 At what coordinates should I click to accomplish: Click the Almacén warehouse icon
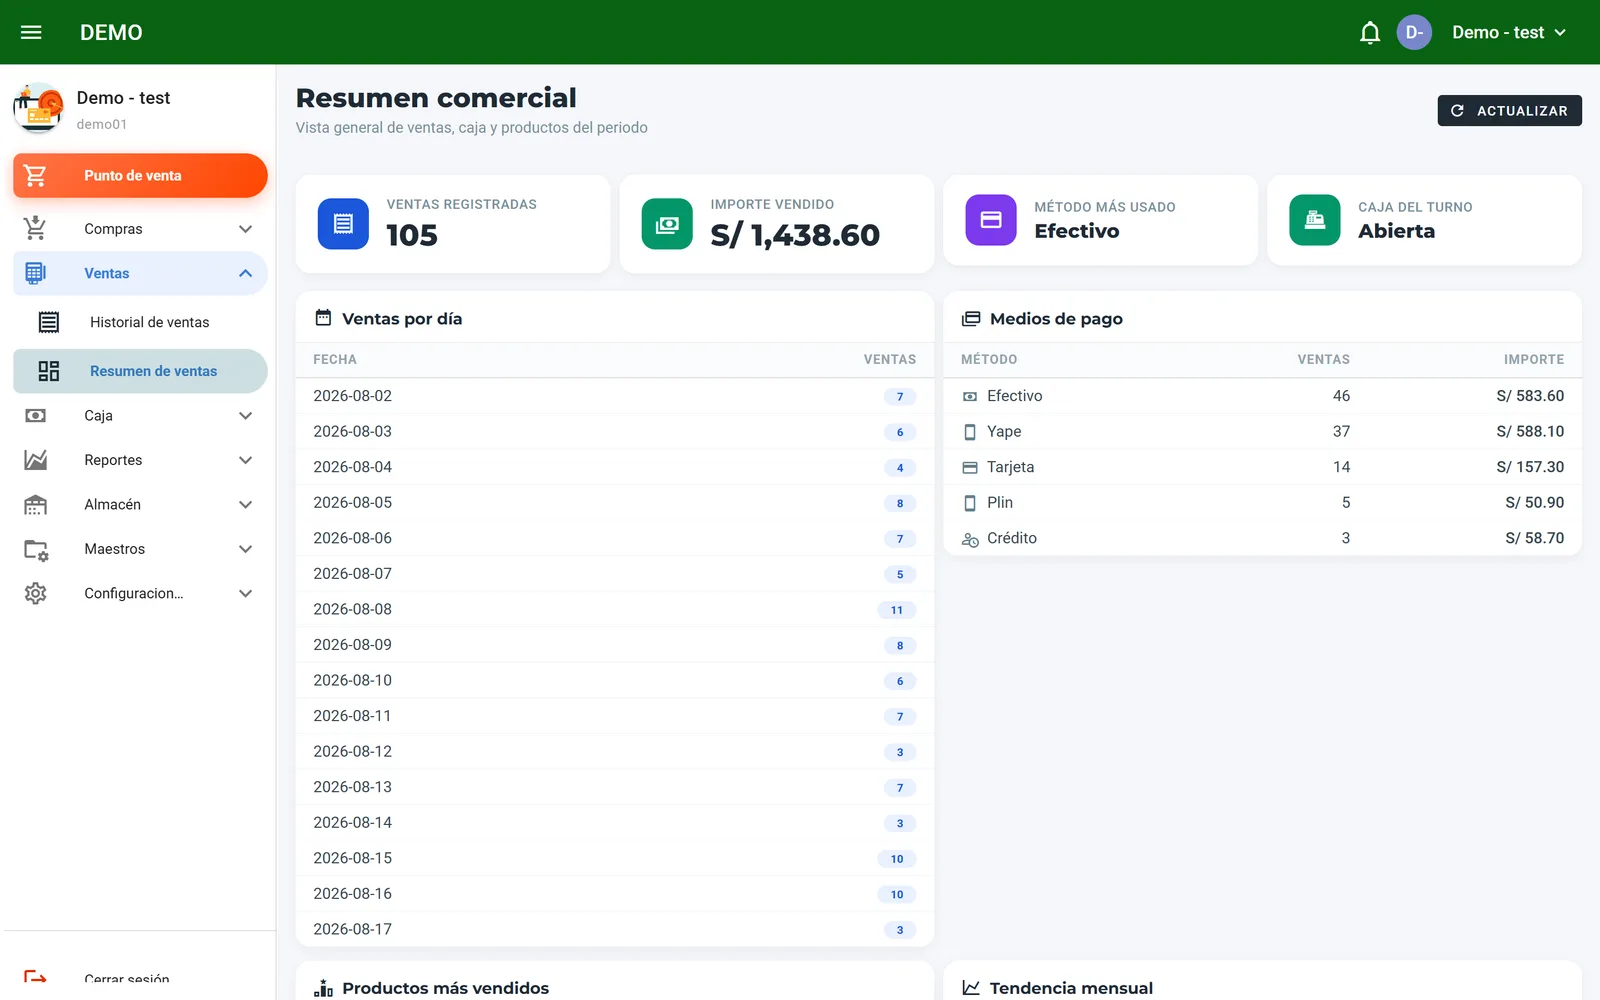tap(35, 505)
